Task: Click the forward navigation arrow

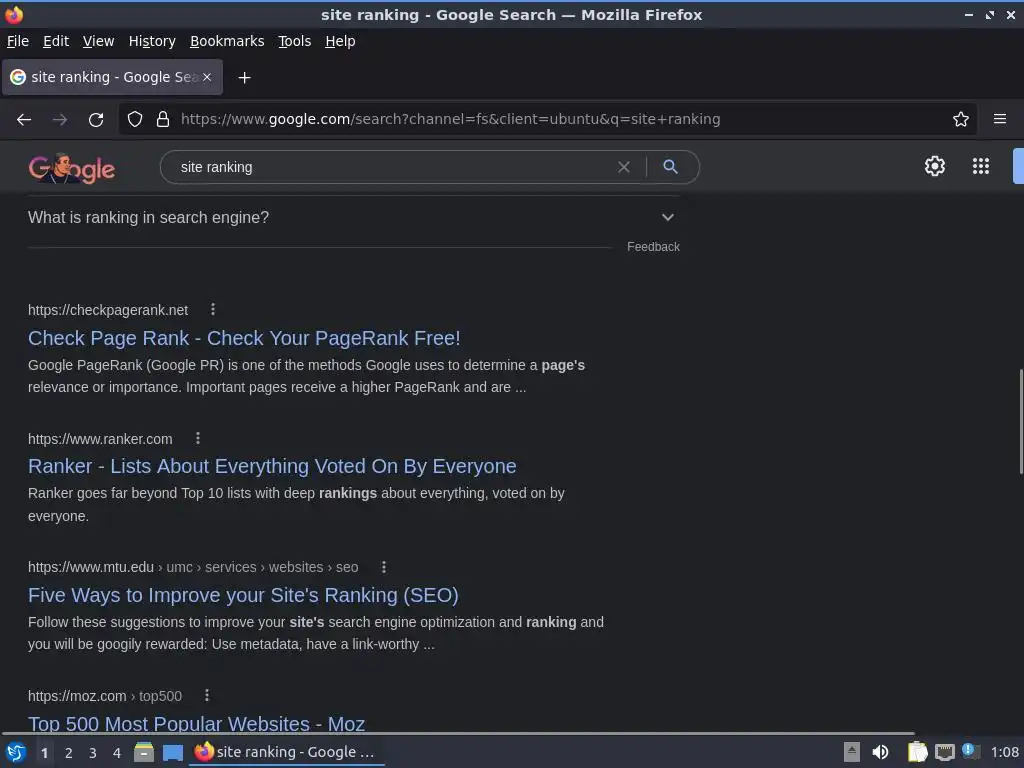Action: (59, 120)
